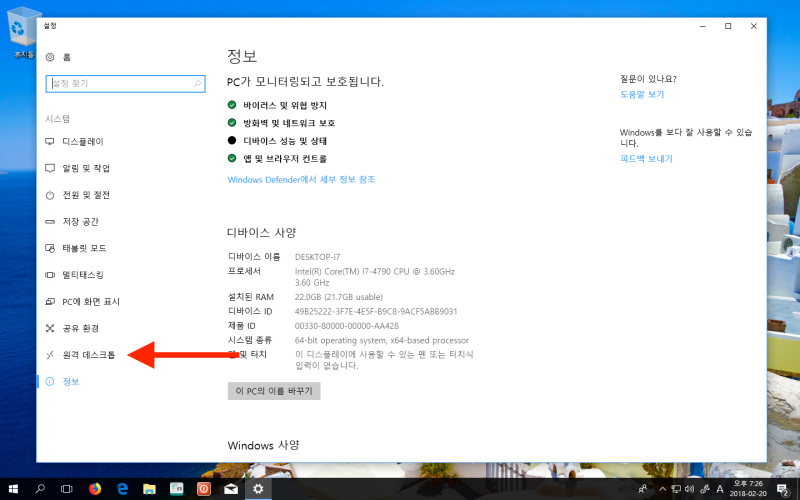Screen dimensions: 800x500
Task: Go to the Settings Home (홈) page
Action: click(58, 57)
